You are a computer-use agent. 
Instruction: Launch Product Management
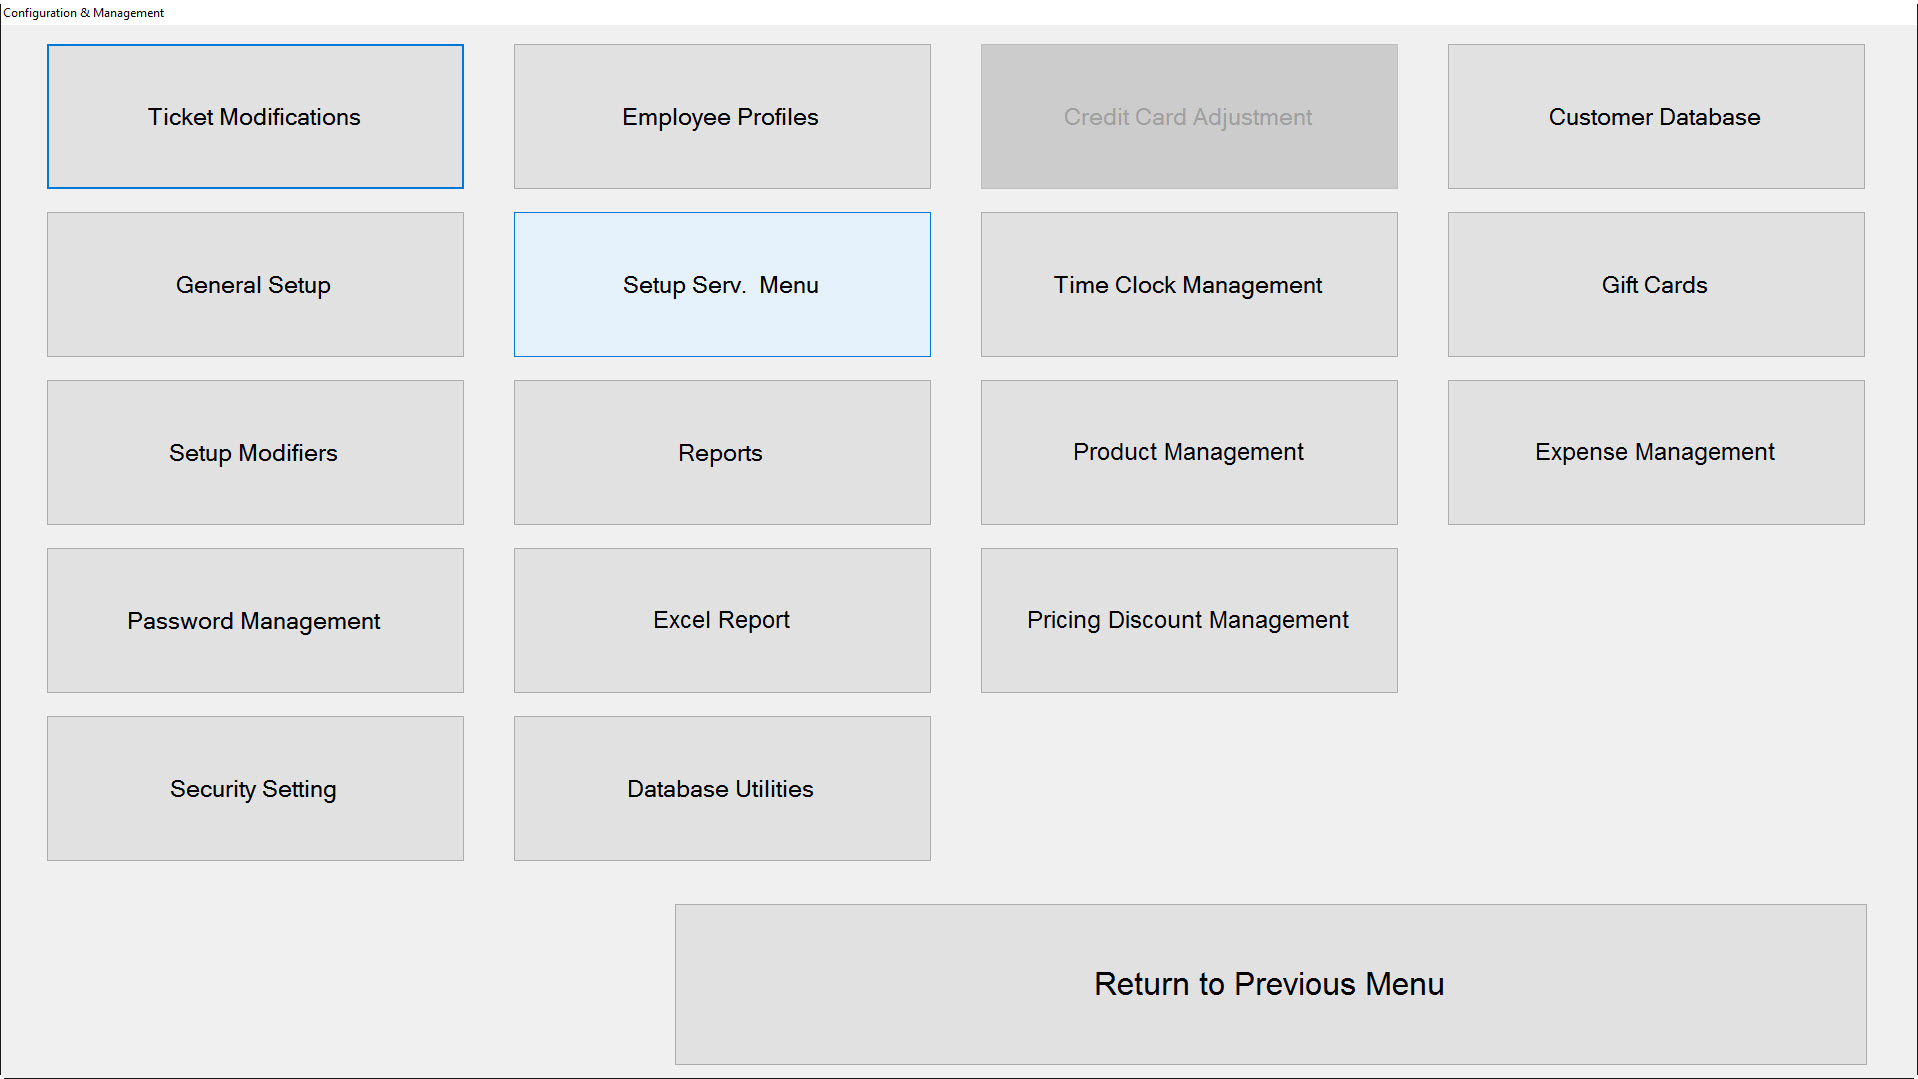[x=1188, y=452]
